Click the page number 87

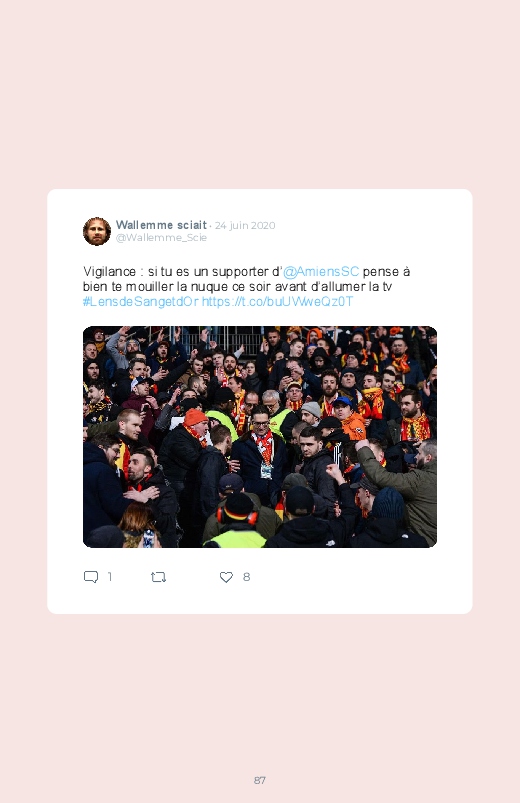(260, 780)
